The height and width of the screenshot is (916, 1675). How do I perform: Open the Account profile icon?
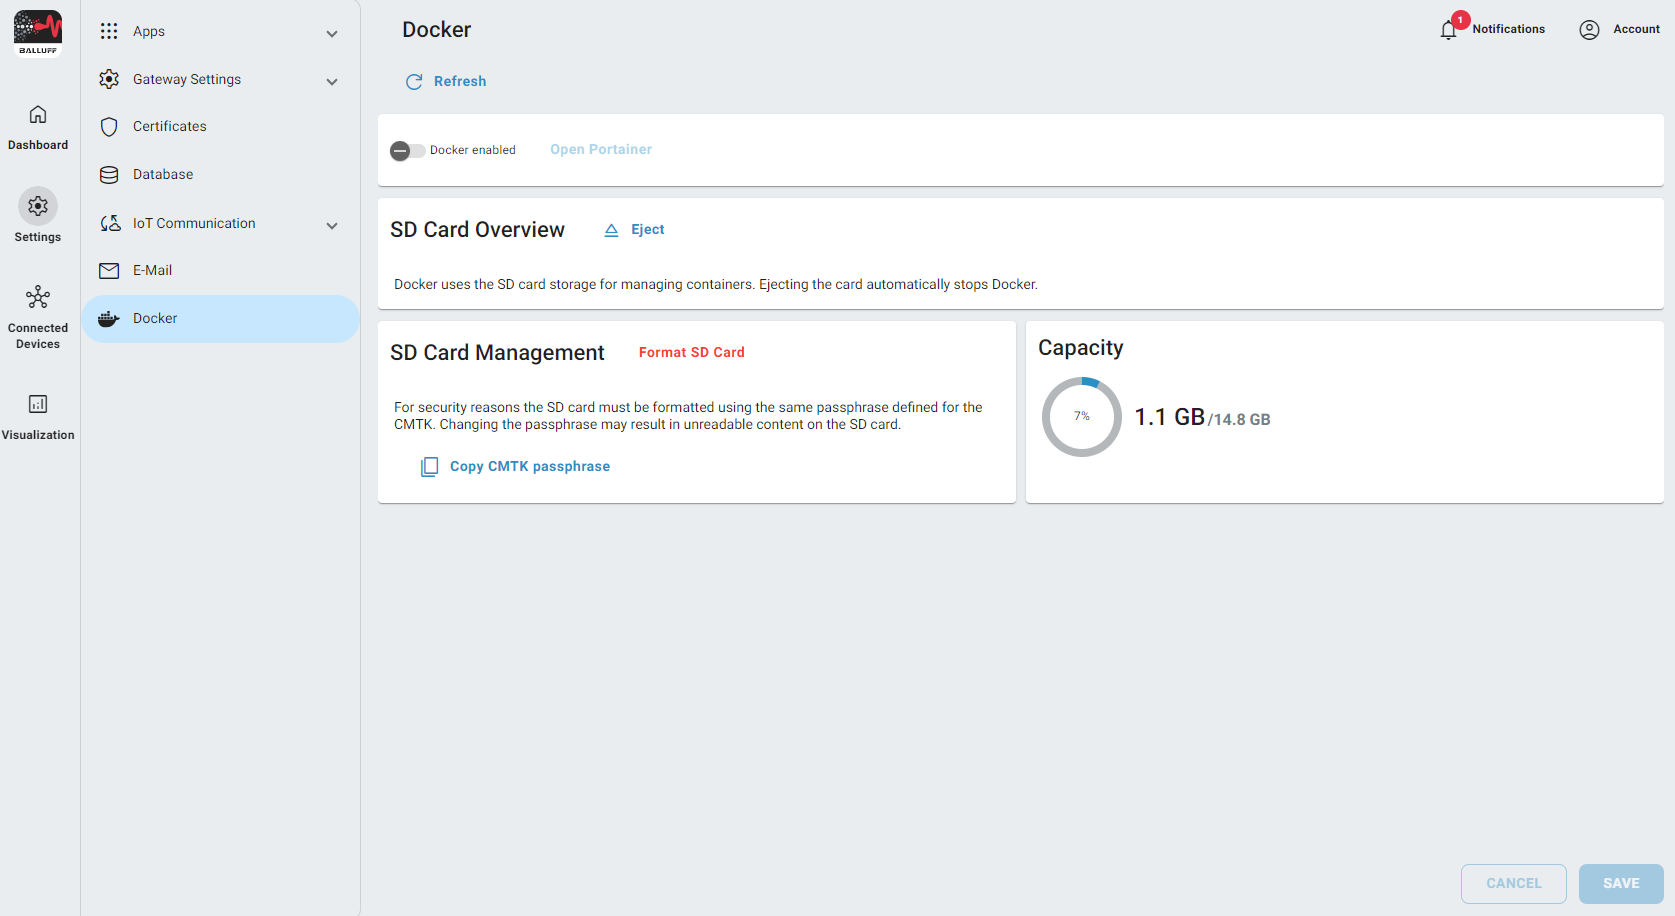tap(1589, 30)
